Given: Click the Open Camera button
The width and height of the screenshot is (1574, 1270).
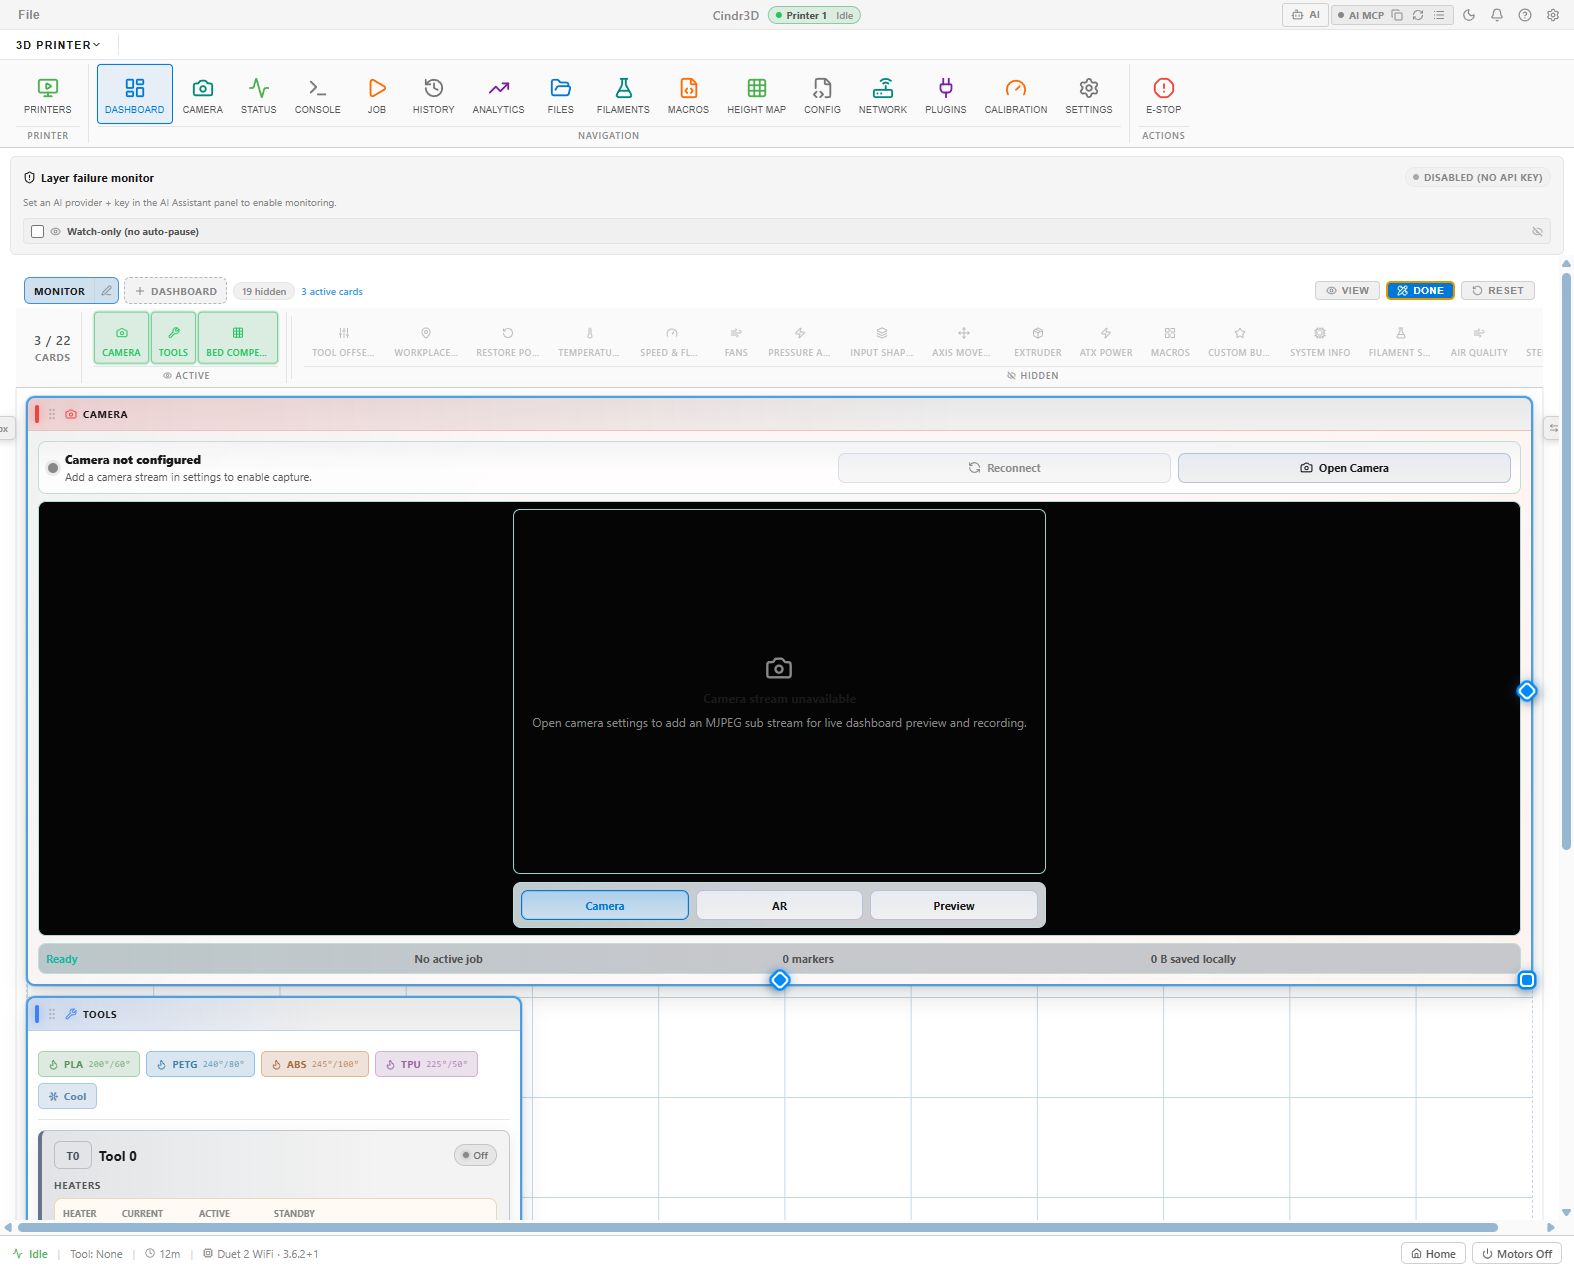Looking at the screenshot, I should click(x=1344, y=468).
